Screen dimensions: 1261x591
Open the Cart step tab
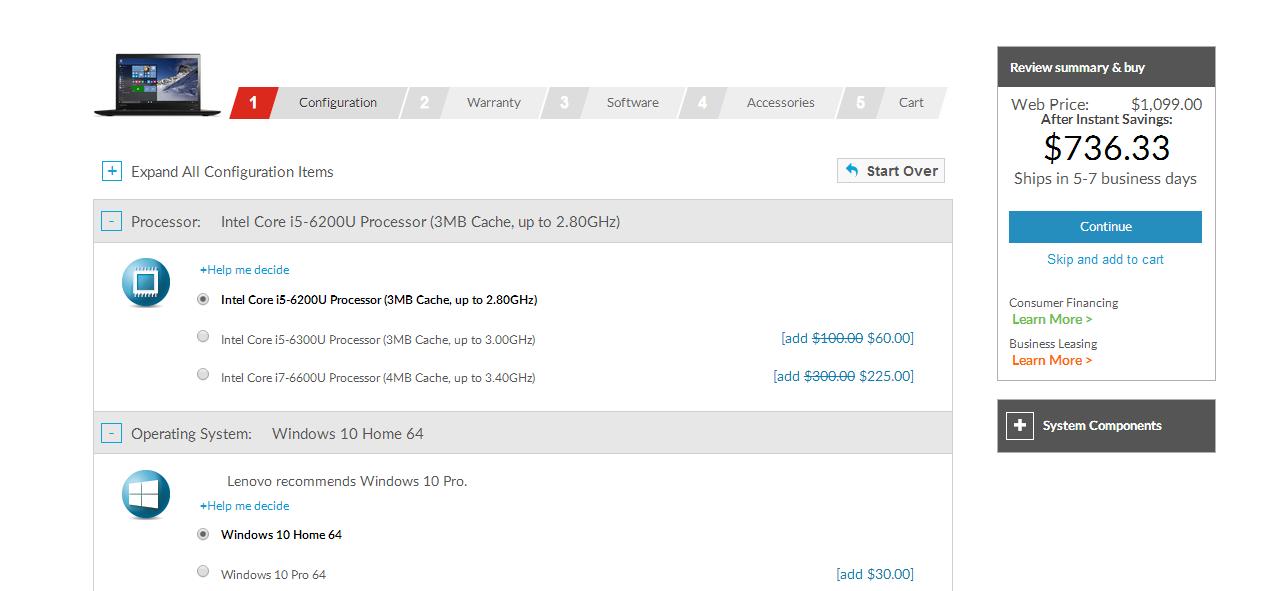[910, 103]
